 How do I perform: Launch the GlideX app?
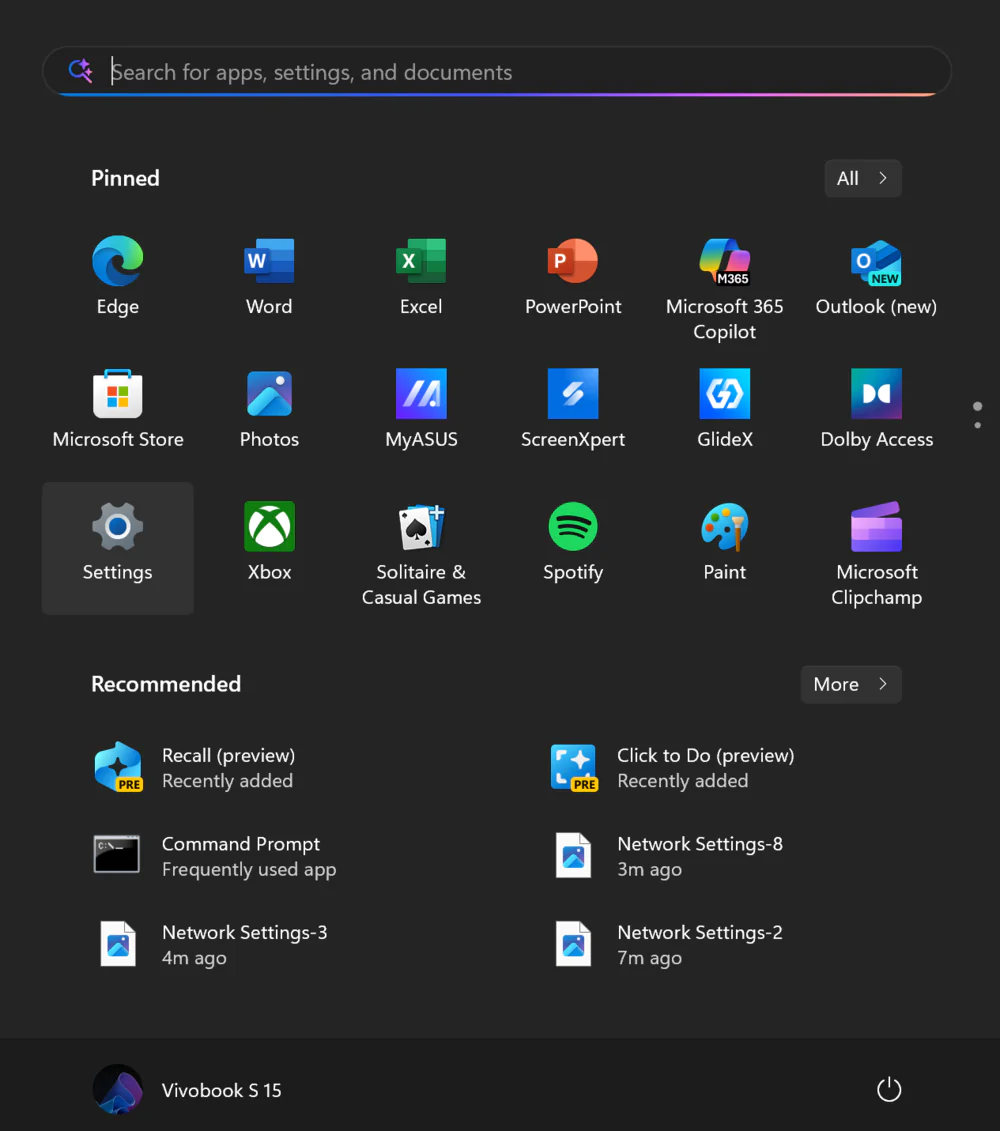pyautogui.click(x=724, y=409)
